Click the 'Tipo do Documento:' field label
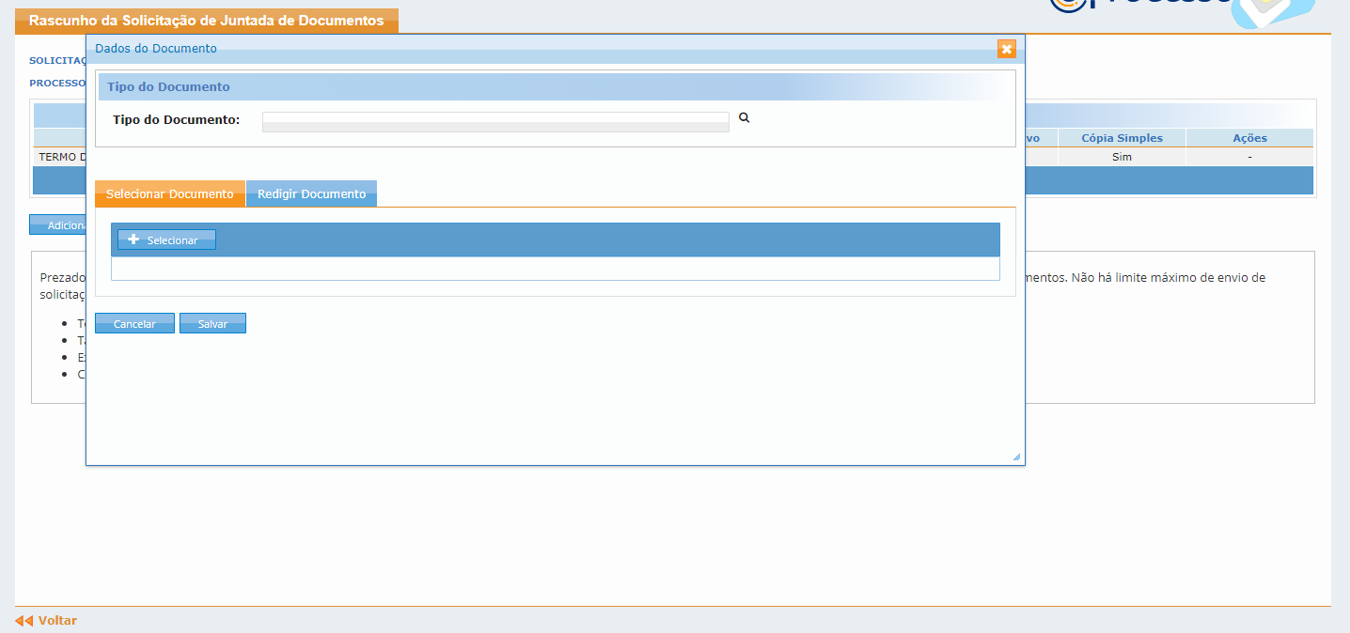This screenshot has height=633, width=1350. [176, 120]
